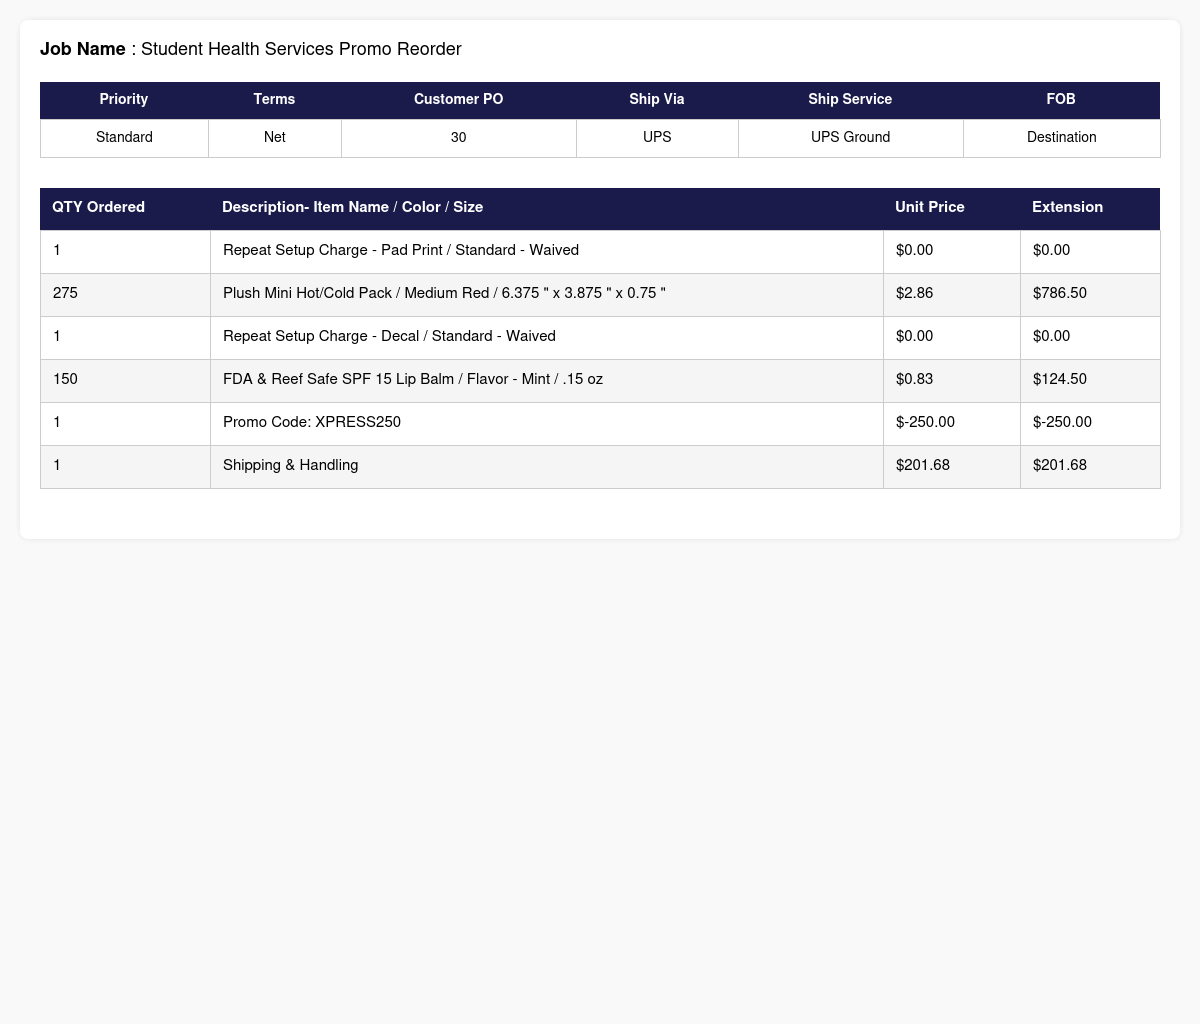
Task: Select the 'Destination' FOB cell
Action: click(x=1061, y=138)
